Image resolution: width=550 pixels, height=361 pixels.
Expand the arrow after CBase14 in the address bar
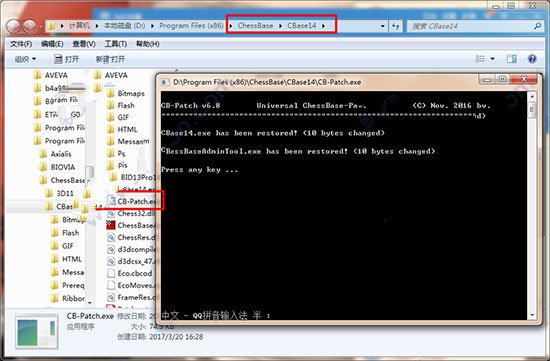pos(323,26)
